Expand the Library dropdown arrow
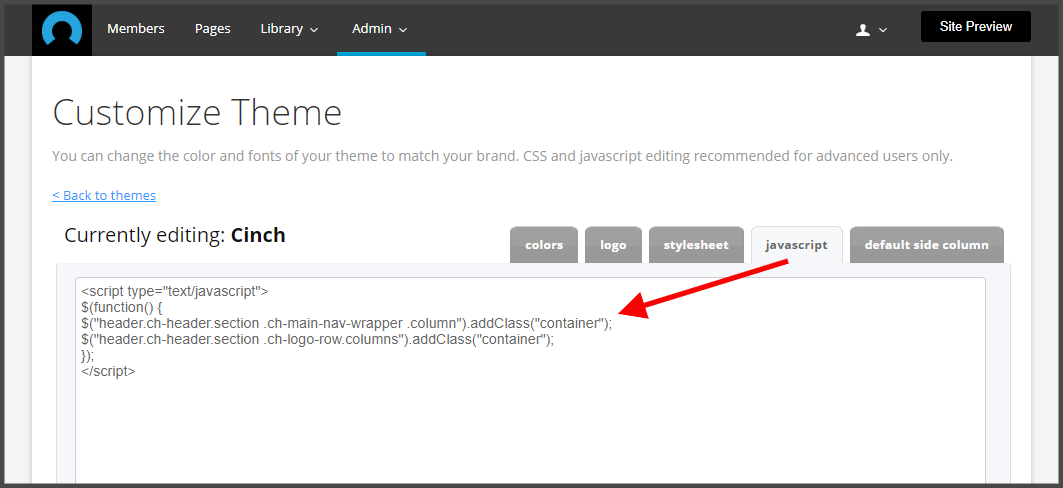 pyautogui.click(x=314, y=29)
